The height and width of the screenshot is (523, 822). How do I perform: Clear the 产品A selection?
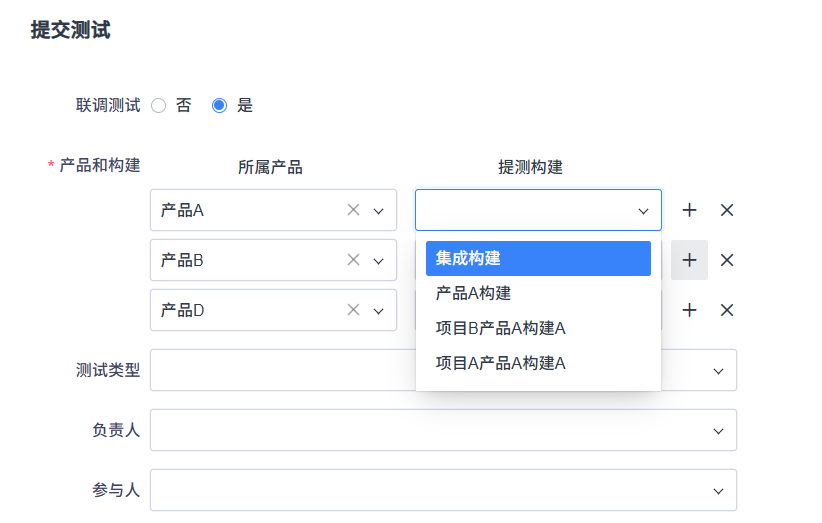(353, 210)
